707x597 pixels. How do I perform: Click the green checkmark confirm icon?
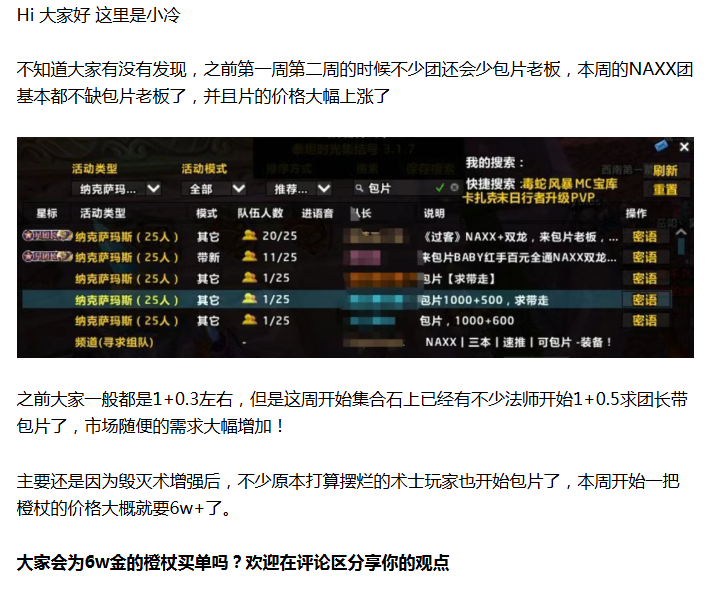tap(440, 187)
